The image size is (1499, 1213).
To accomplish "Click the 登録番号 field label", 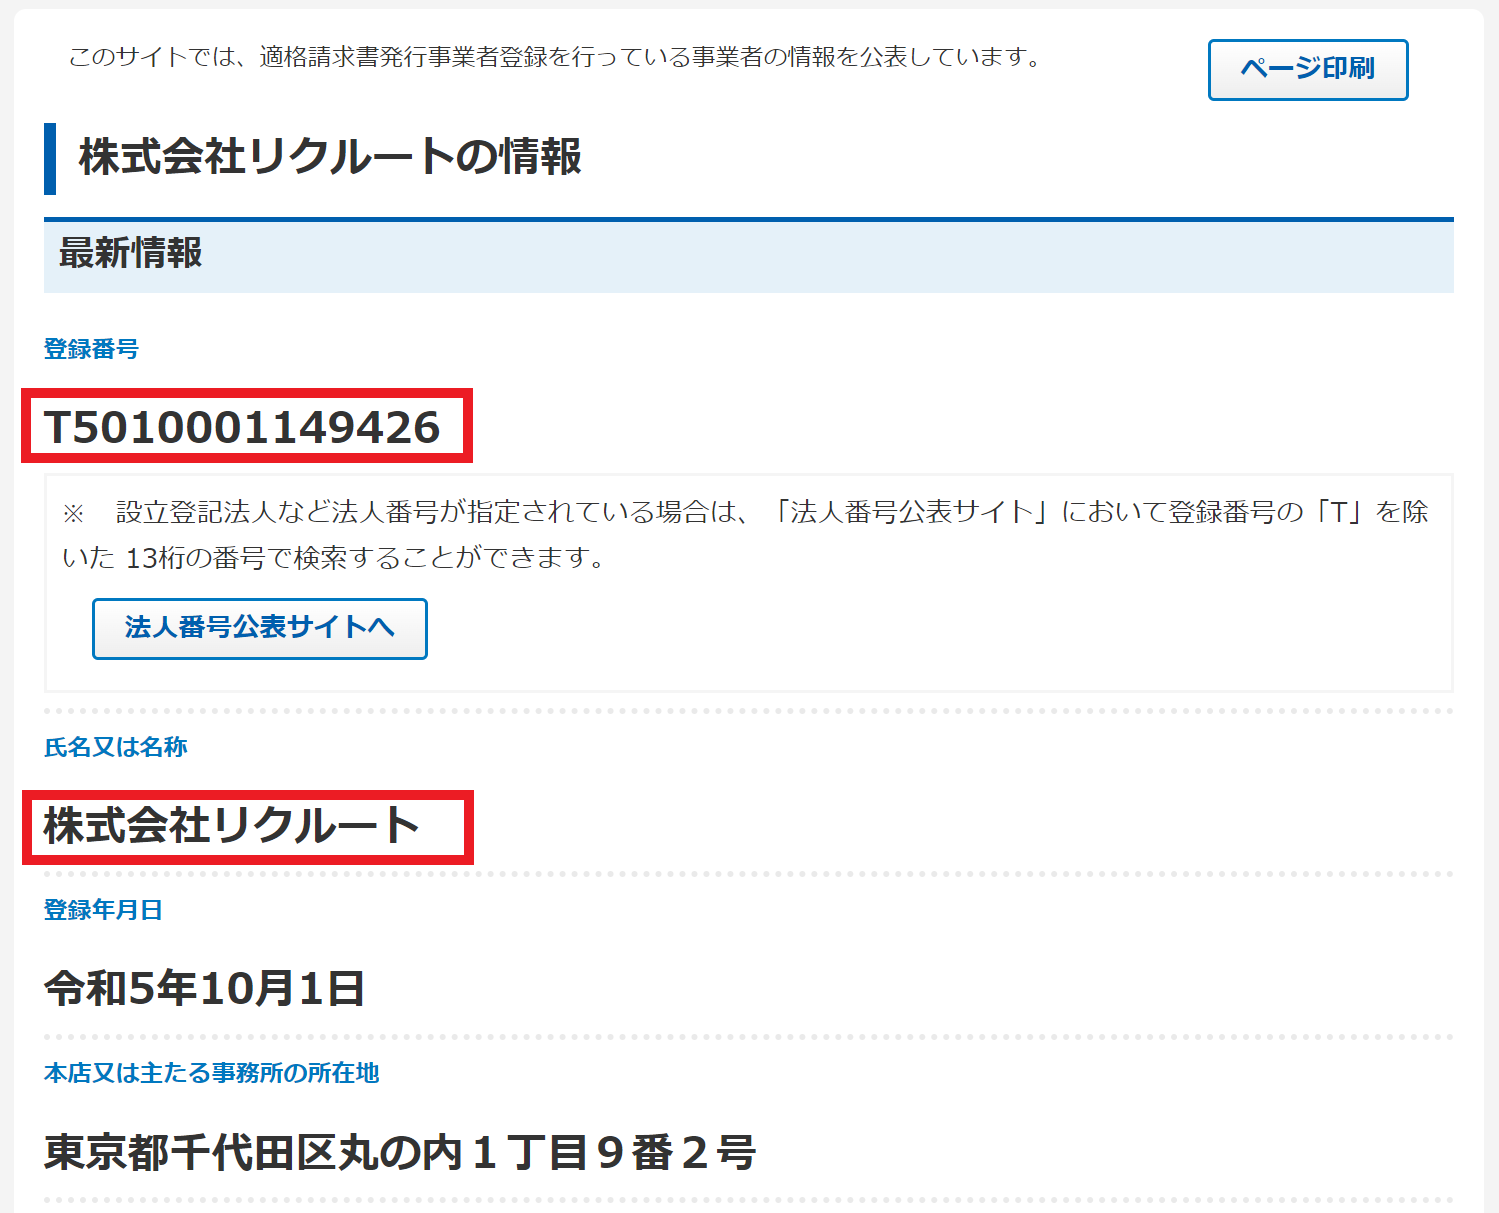I will tap(91, 349).
